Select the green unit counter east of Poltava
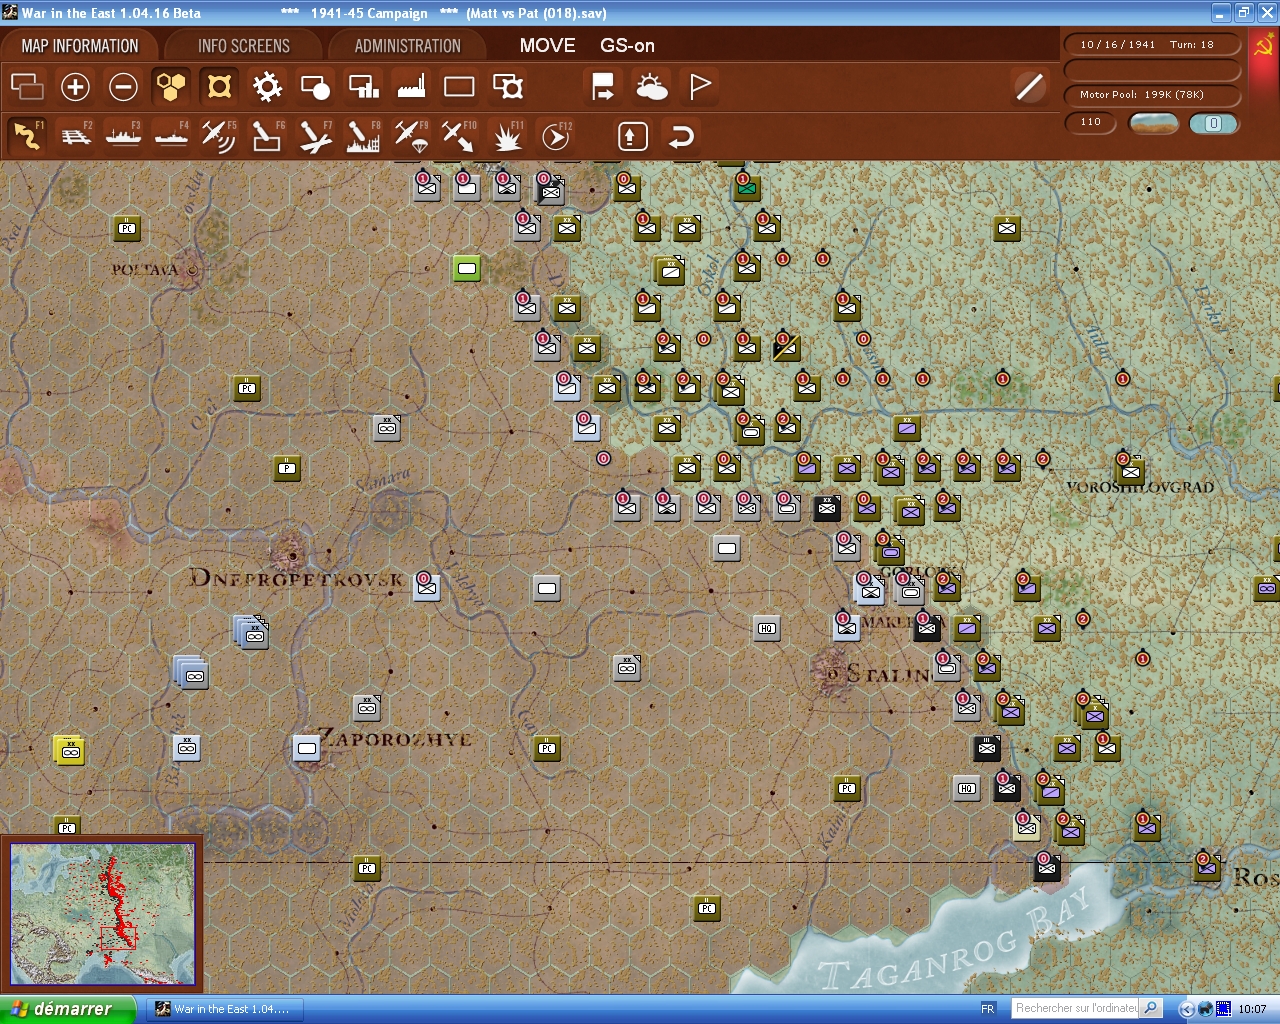Viewport: 1280px width, 1024px height. coord(467,268)
